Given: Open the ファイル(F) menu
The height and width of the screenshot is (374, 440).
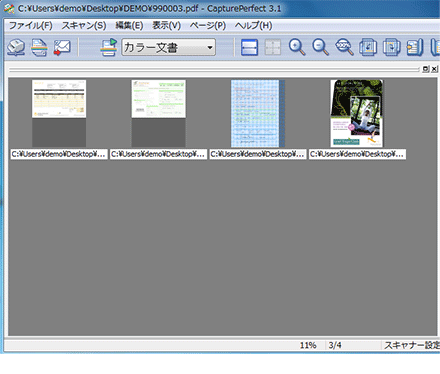Looking at the screenshot, I should coord(30,25).
